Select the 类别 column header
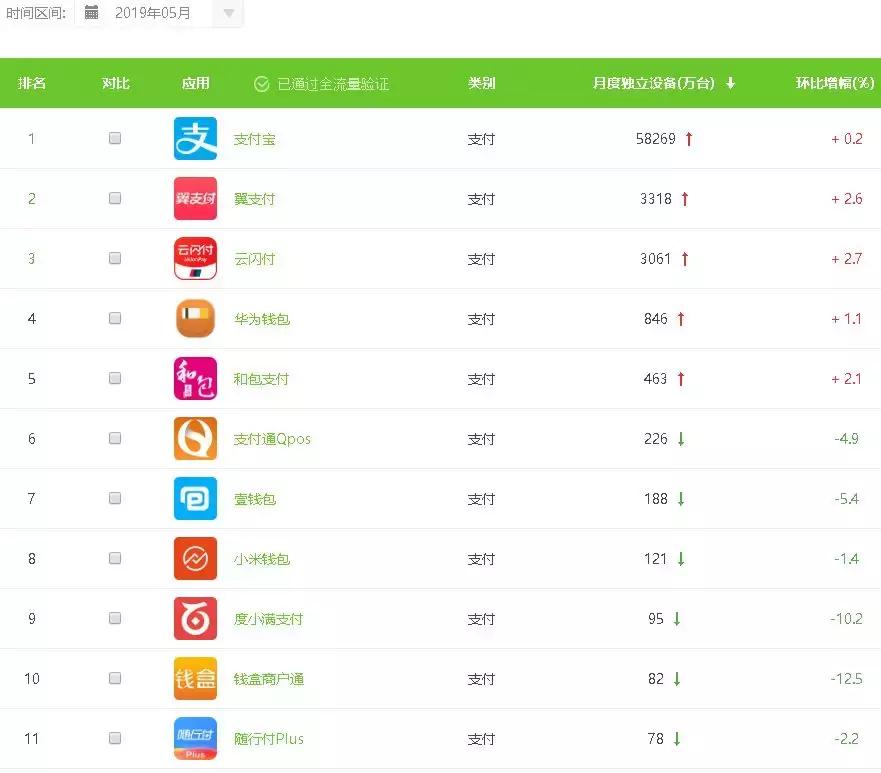 (481, 84)
